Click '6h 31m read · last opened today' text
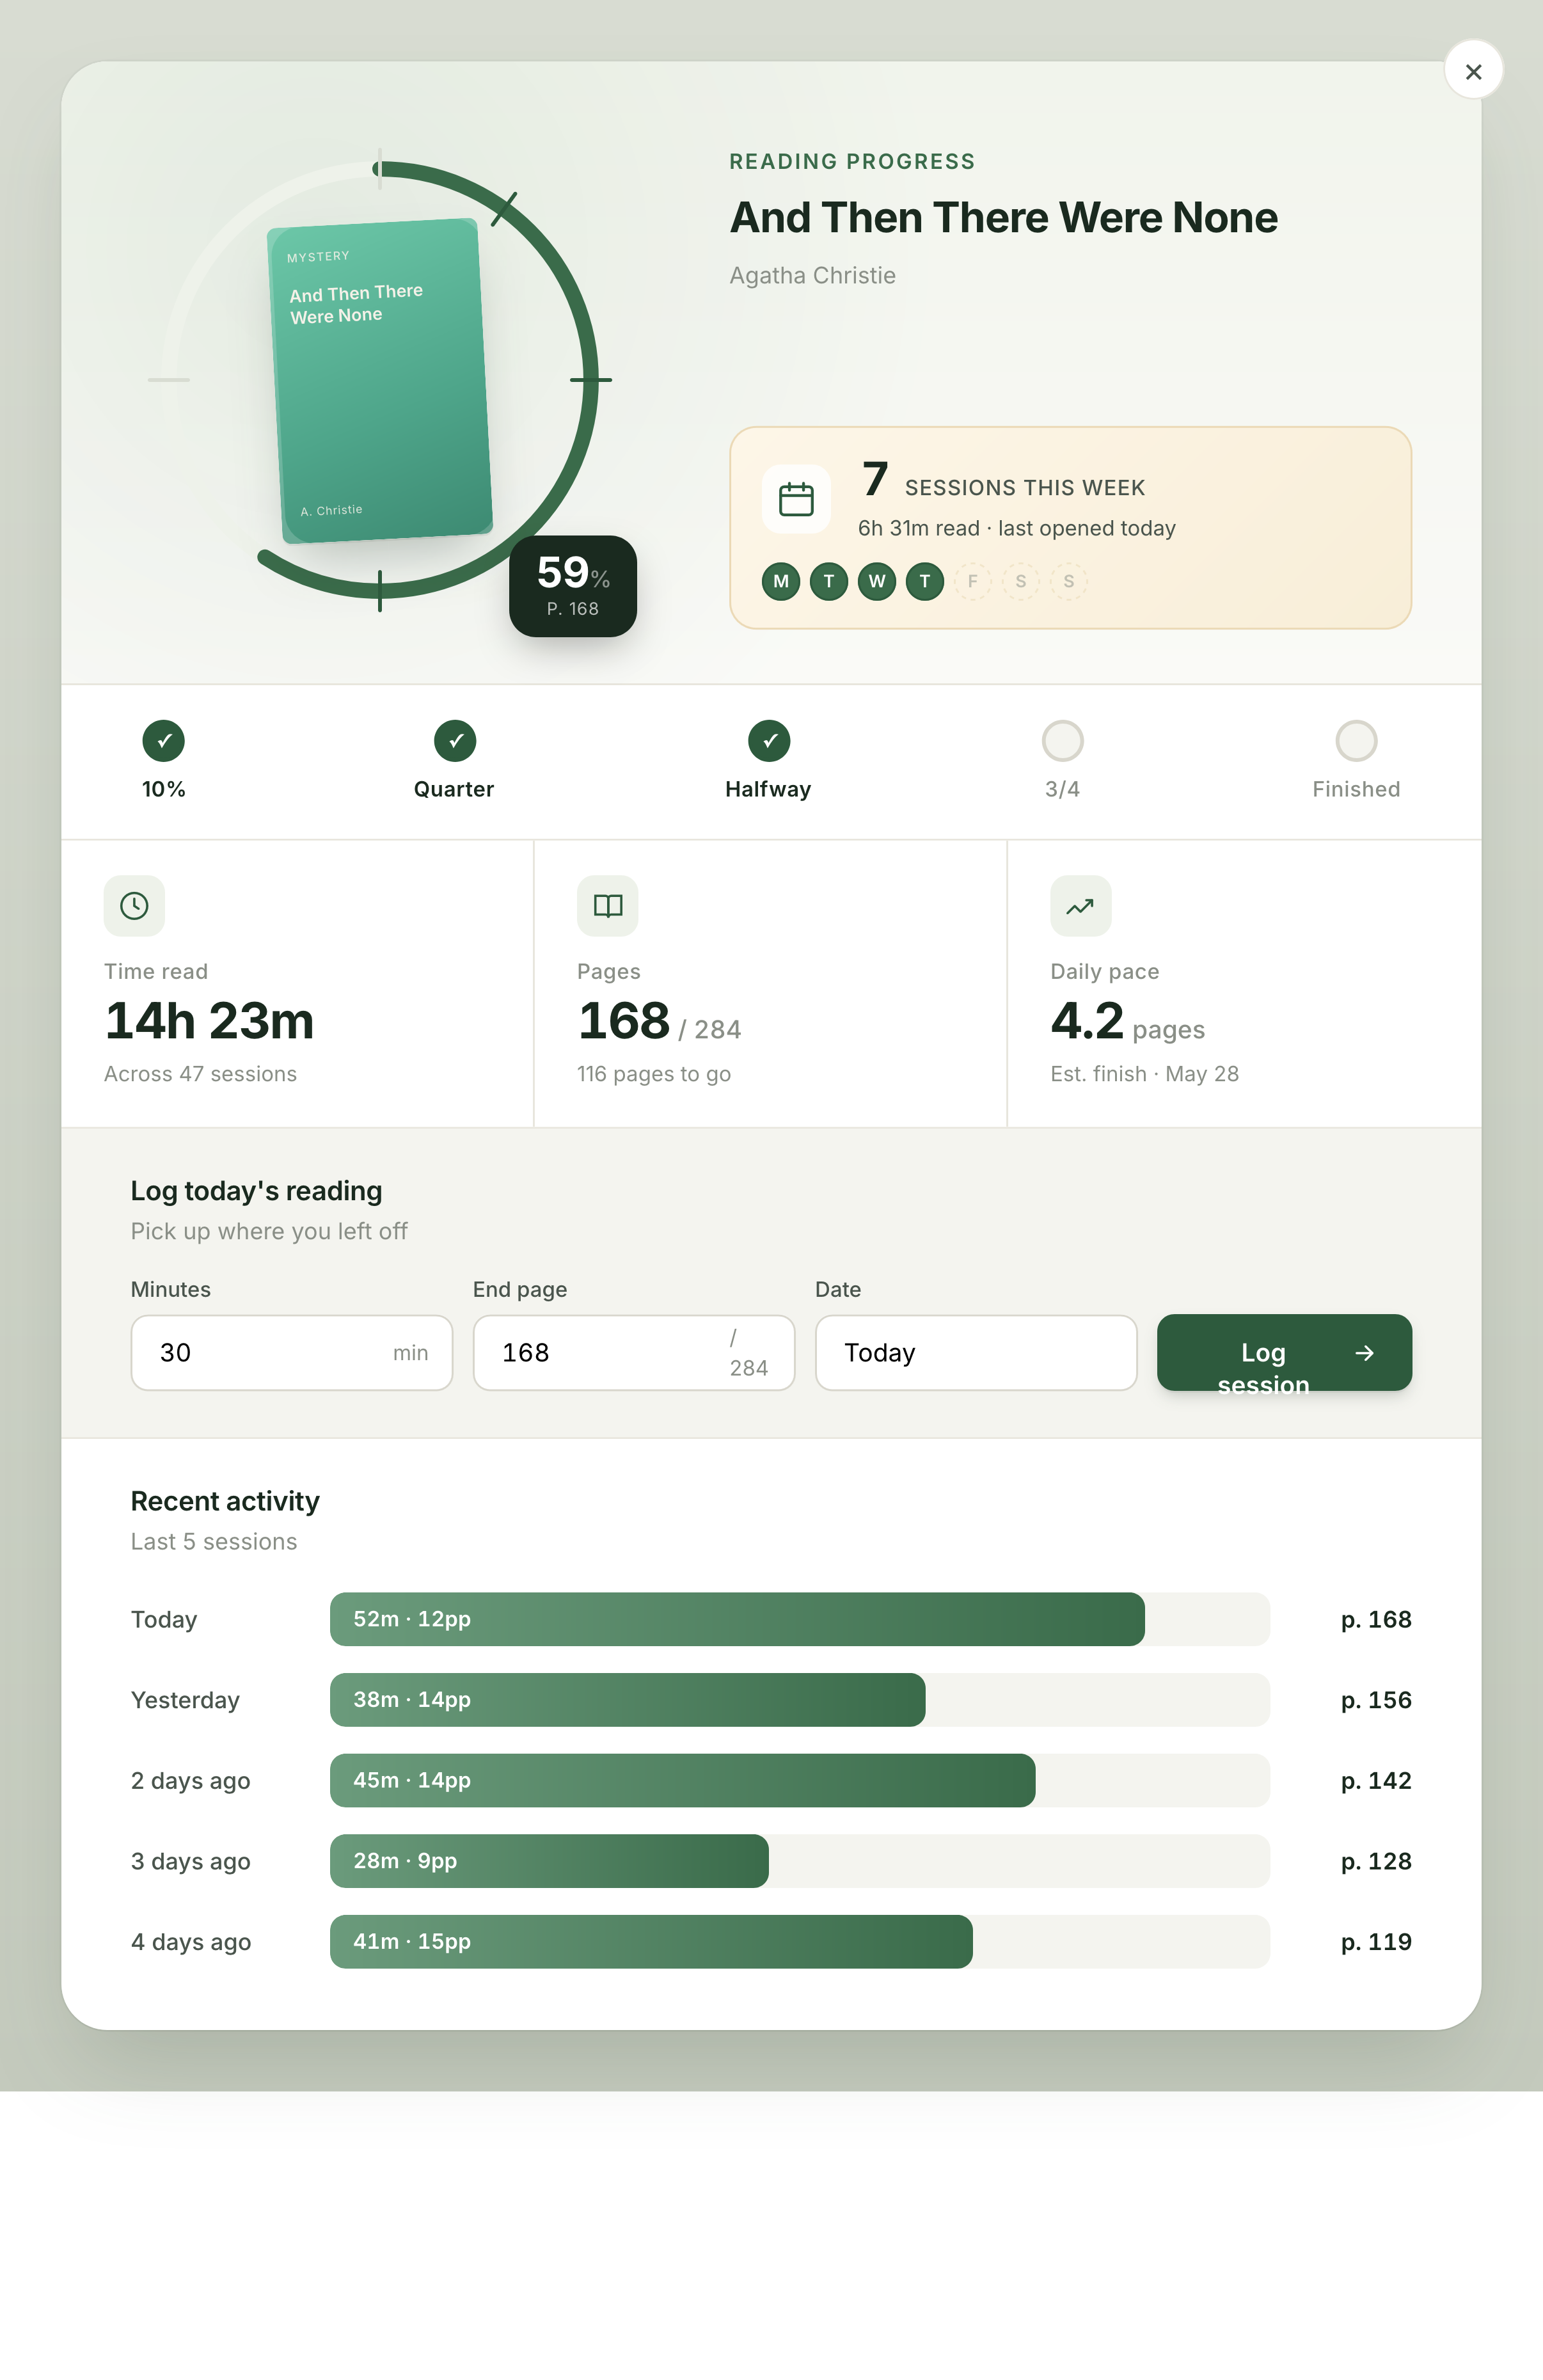This screenshot has width=1543, height=2380. coord(1017,528)
